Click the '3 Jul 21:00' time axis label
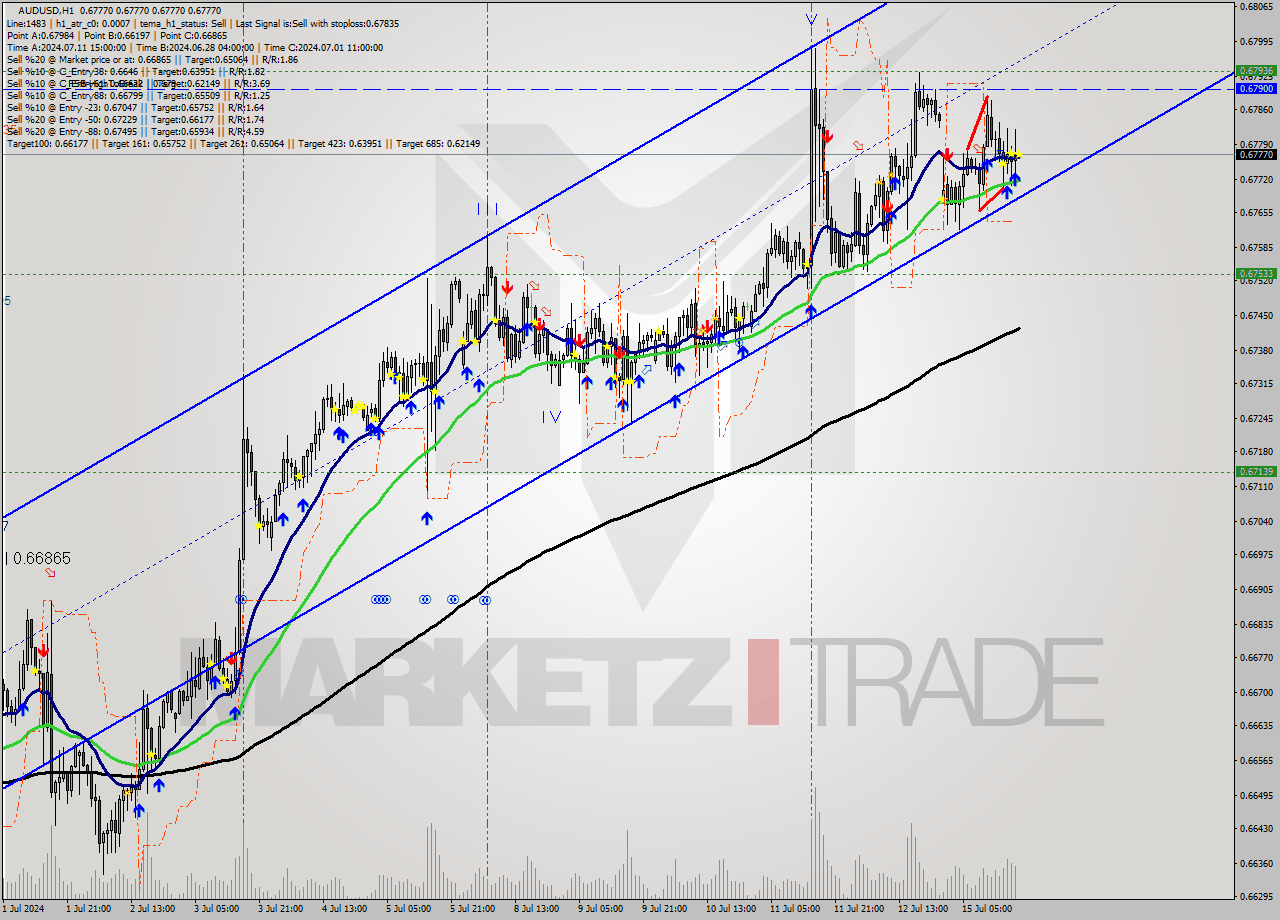1280x920 pixels. pos(282,909)
